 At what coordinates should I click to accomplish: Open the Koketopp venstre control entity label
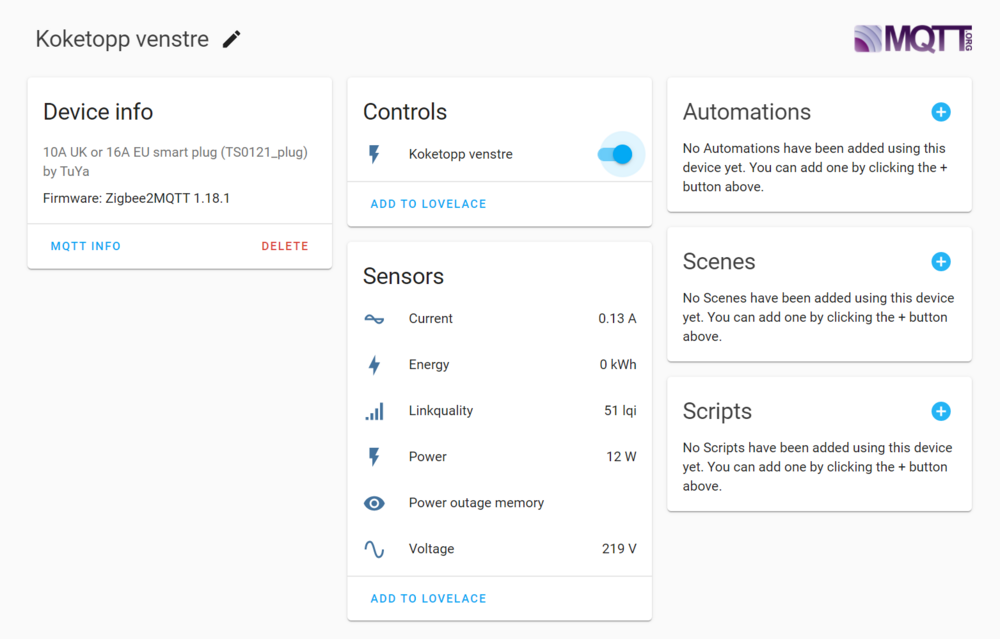point(460,154)
